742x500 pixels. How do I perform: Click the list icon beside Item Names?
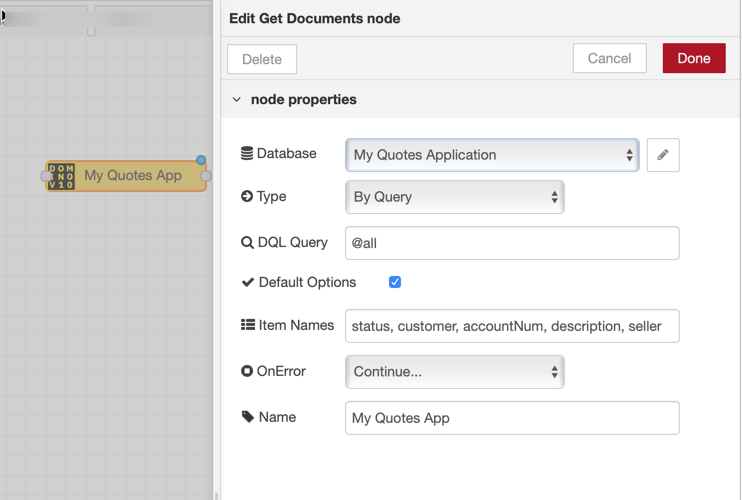247,325
